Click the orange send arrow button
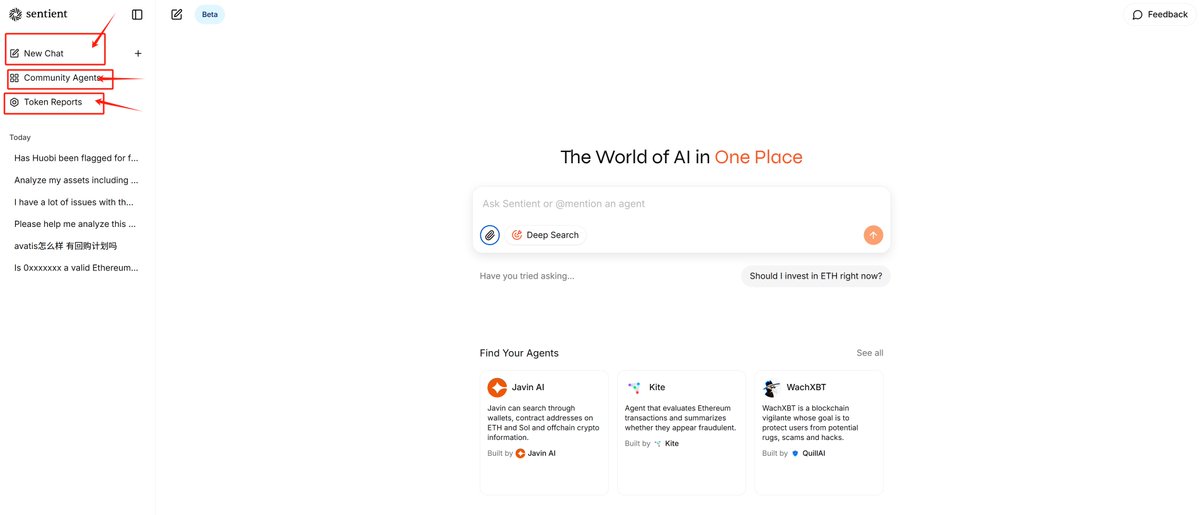The image size is (1200, 515). 873,235
